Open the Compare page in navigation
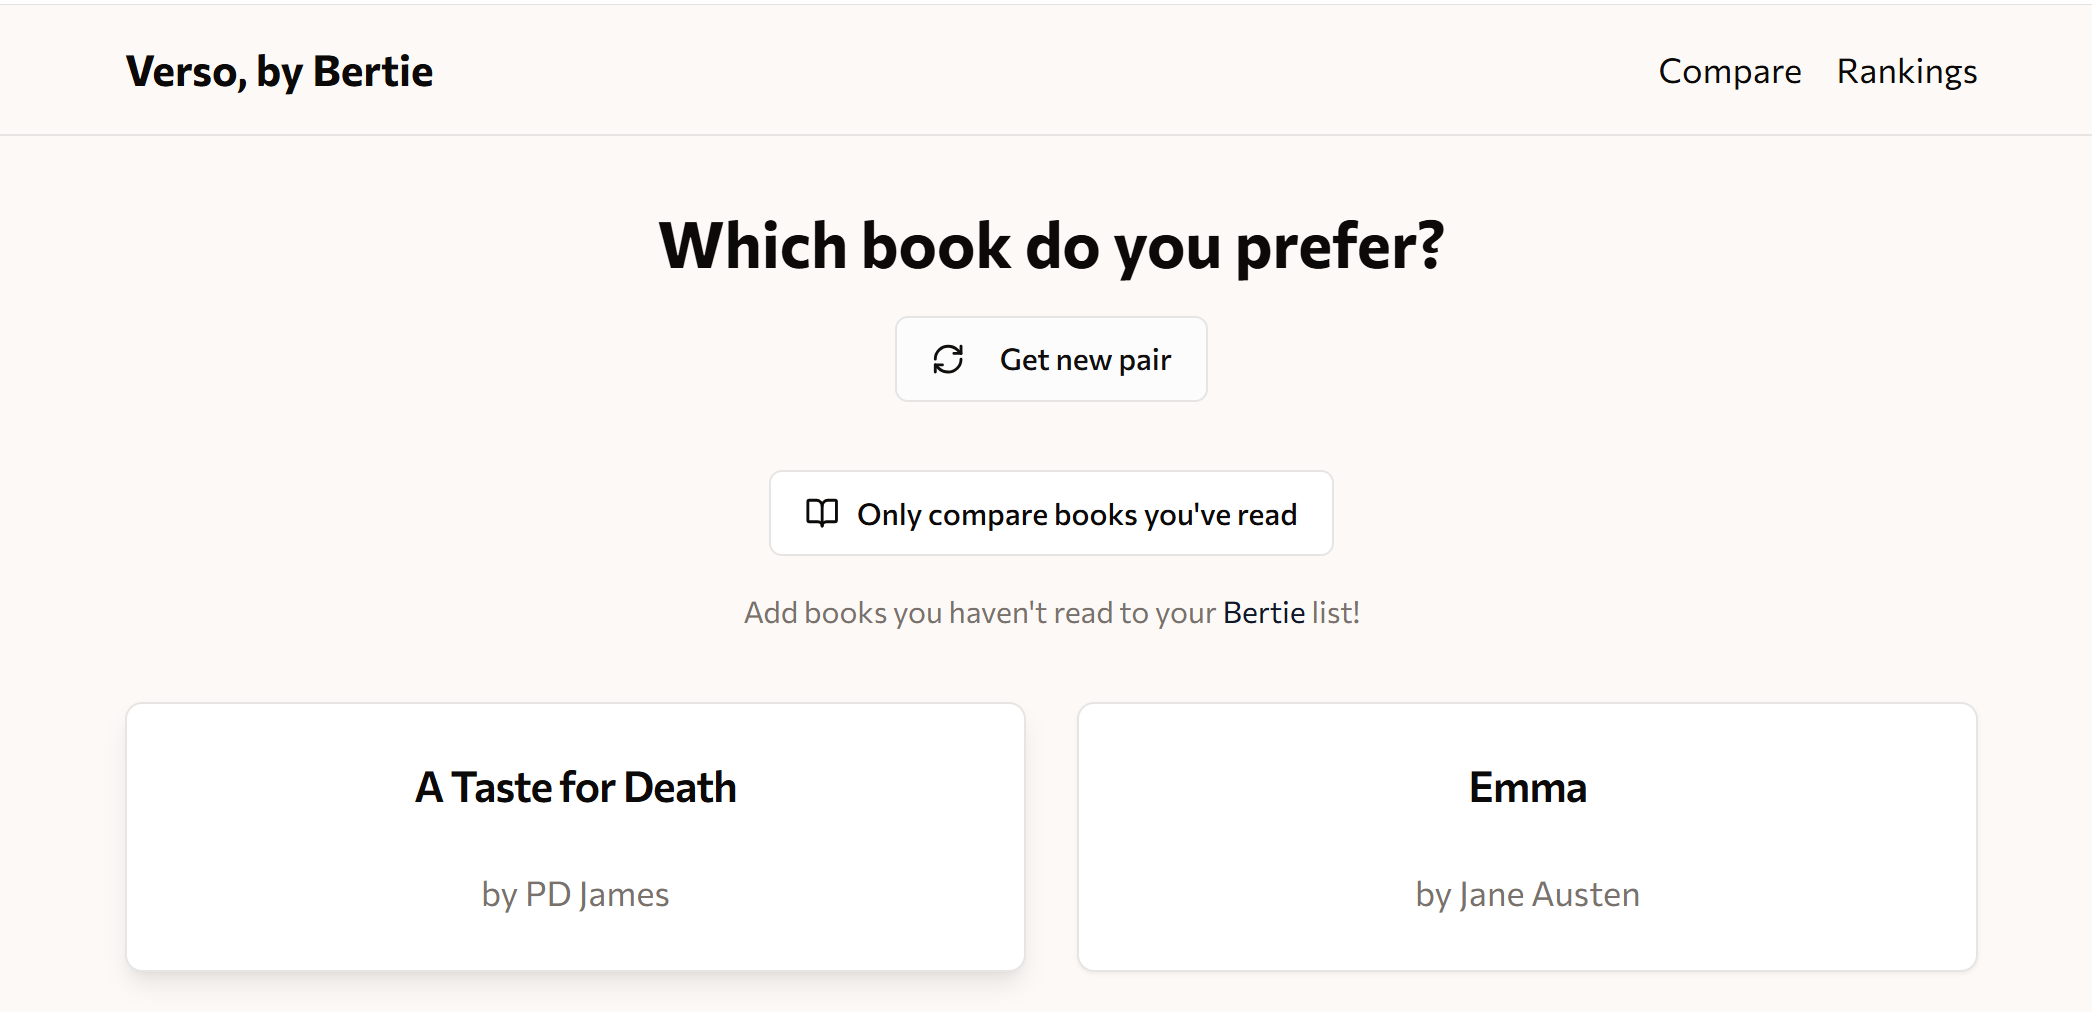The width and height of the screenshot is (2092, 1012). (1729, 71)
